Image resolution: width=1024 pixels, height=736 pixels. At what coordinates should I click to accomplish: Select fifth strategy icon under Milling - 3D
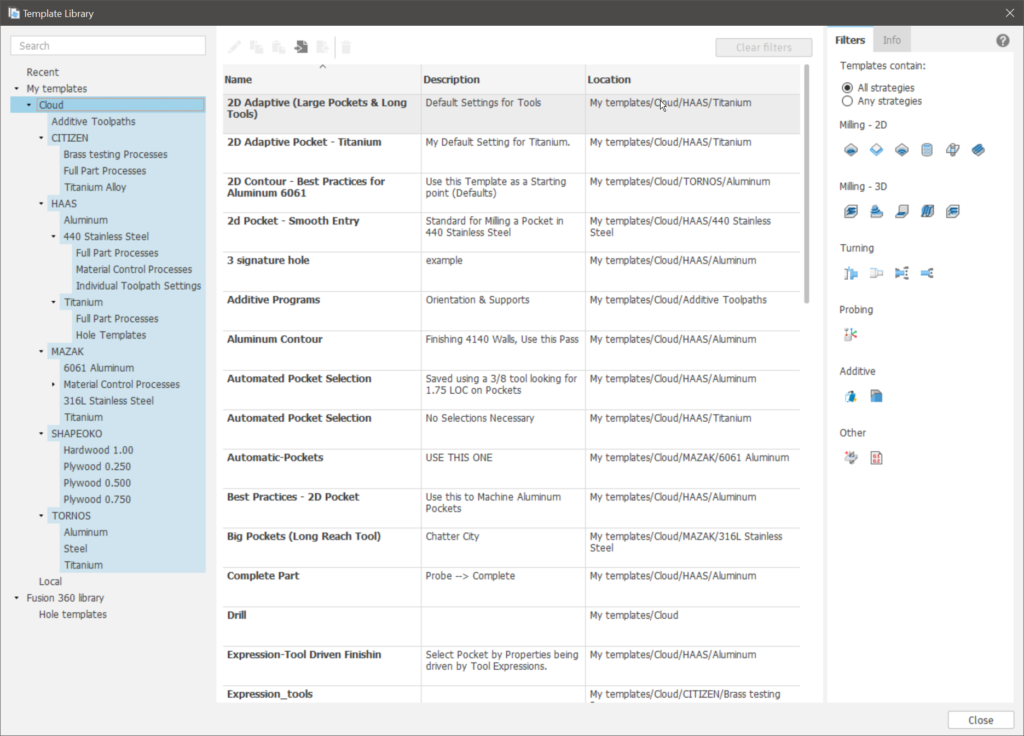pos(952,211)
